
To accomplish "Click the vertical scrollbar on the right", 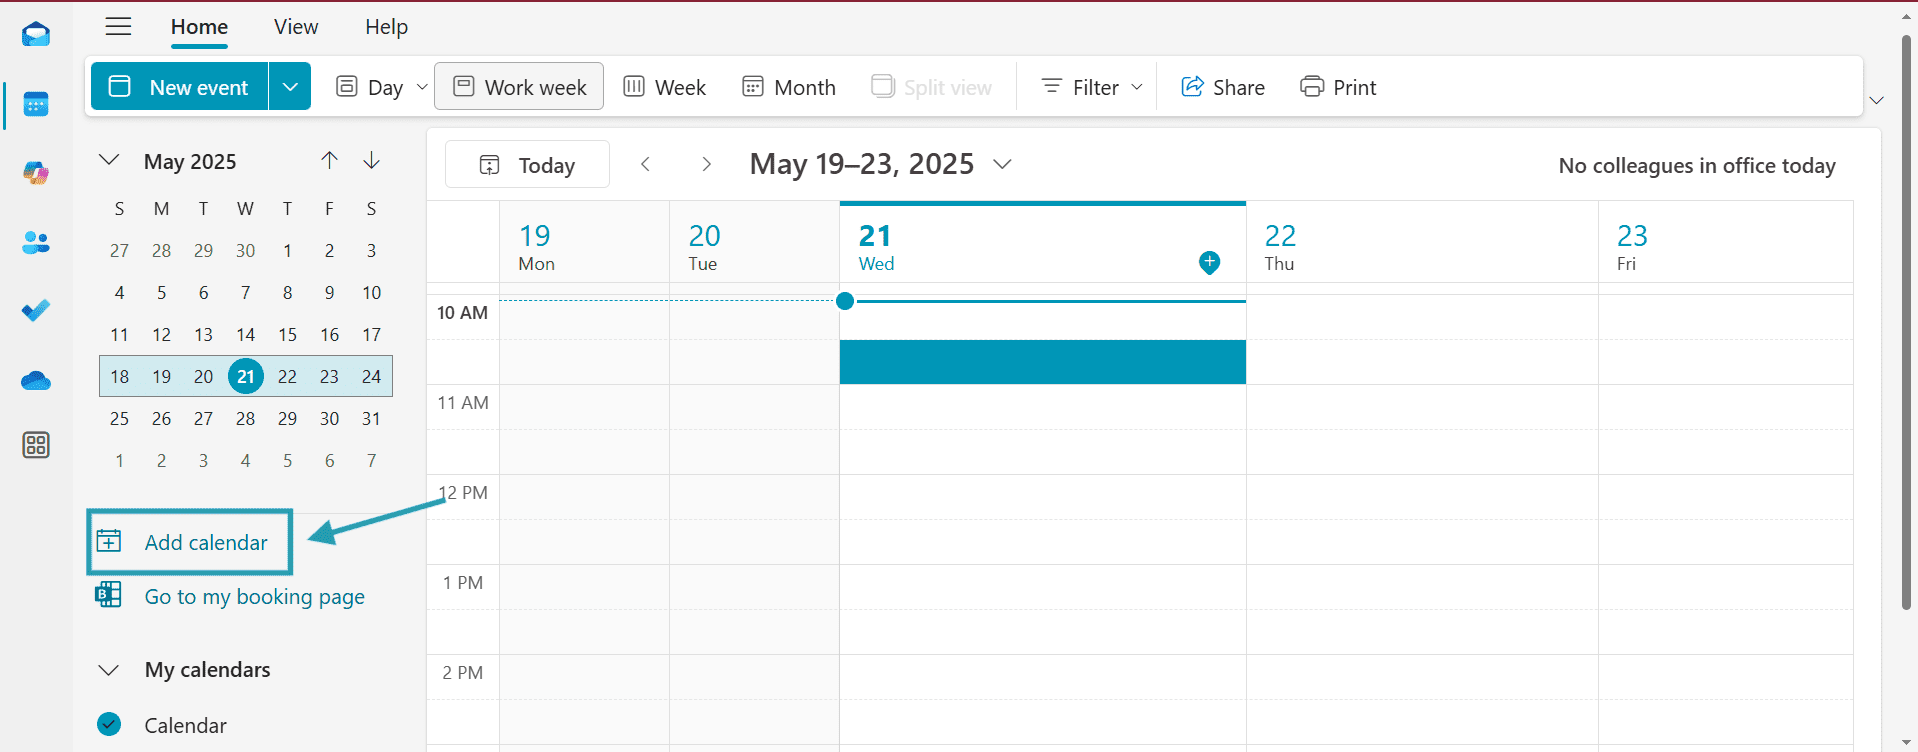I will pyautogui.click(x=1906, y=320).
